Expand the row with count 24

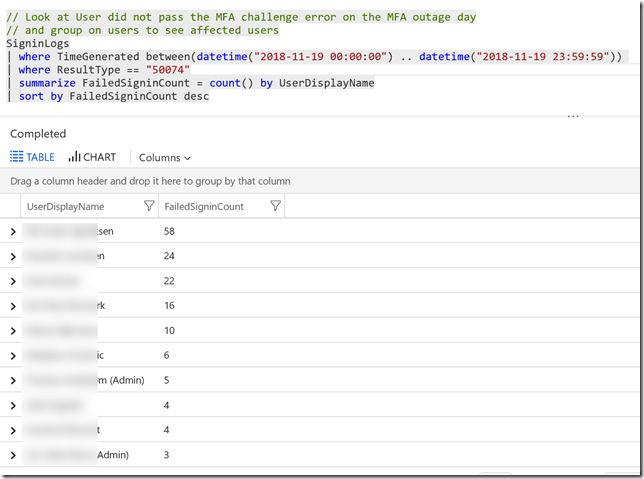pyautogui.click(x=13, y=257)
